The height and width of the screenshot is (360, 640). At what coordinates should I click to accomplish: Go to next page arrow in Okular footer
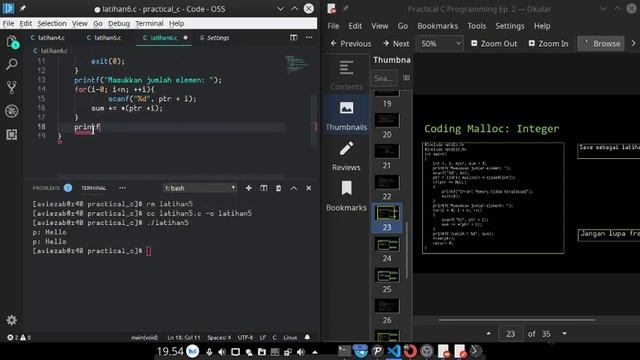tap(564, 333)
